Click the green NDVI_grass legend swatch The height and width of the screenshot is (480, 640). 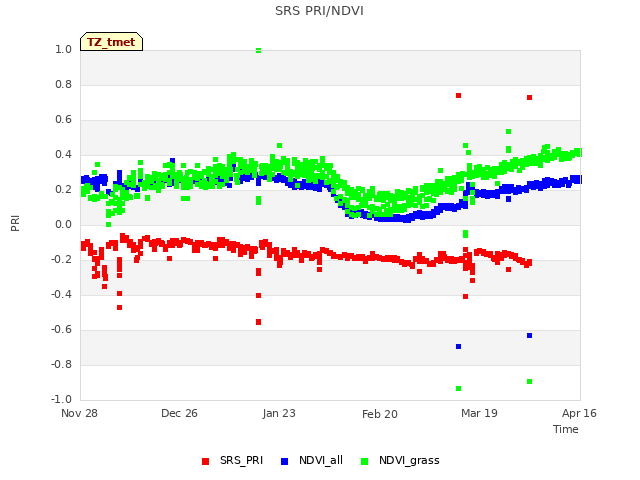click(x=364, y=461)
